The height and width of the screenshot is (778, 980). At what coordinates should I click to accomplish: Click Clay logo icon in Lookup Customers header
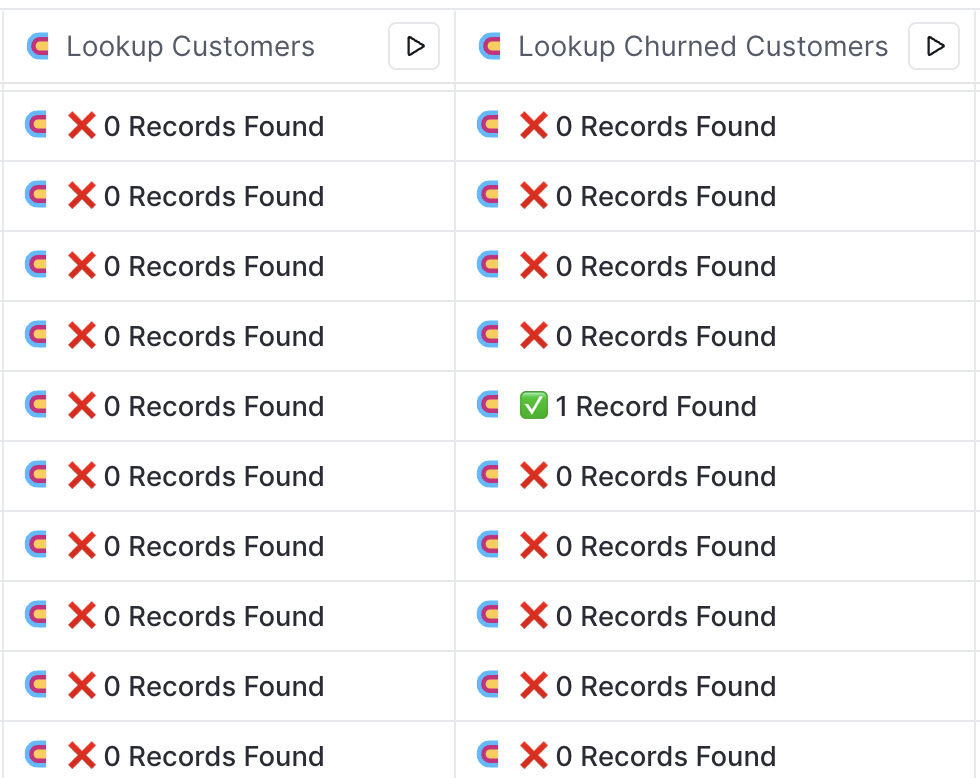[x=38, y=46]
